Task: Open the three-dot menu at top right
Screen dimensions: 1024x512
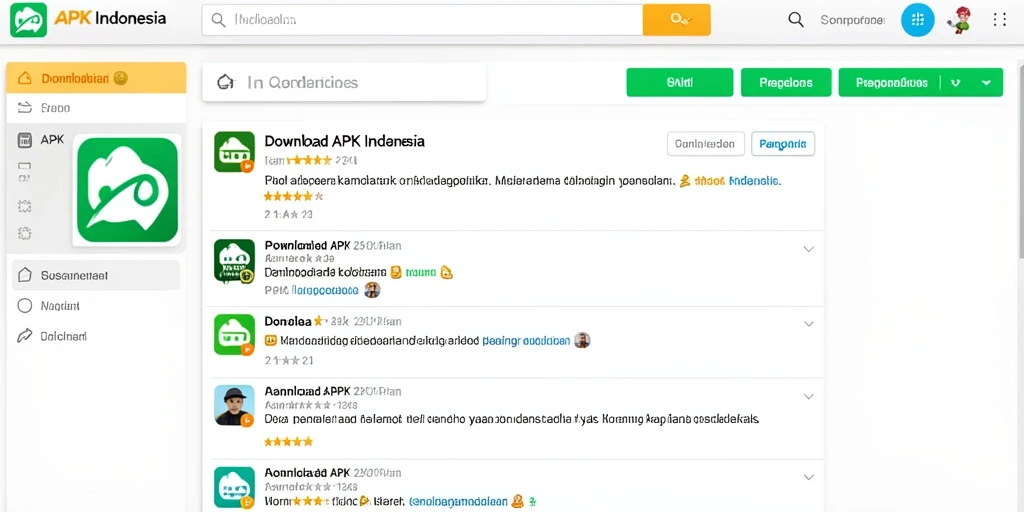Action: coord(1000,20)
